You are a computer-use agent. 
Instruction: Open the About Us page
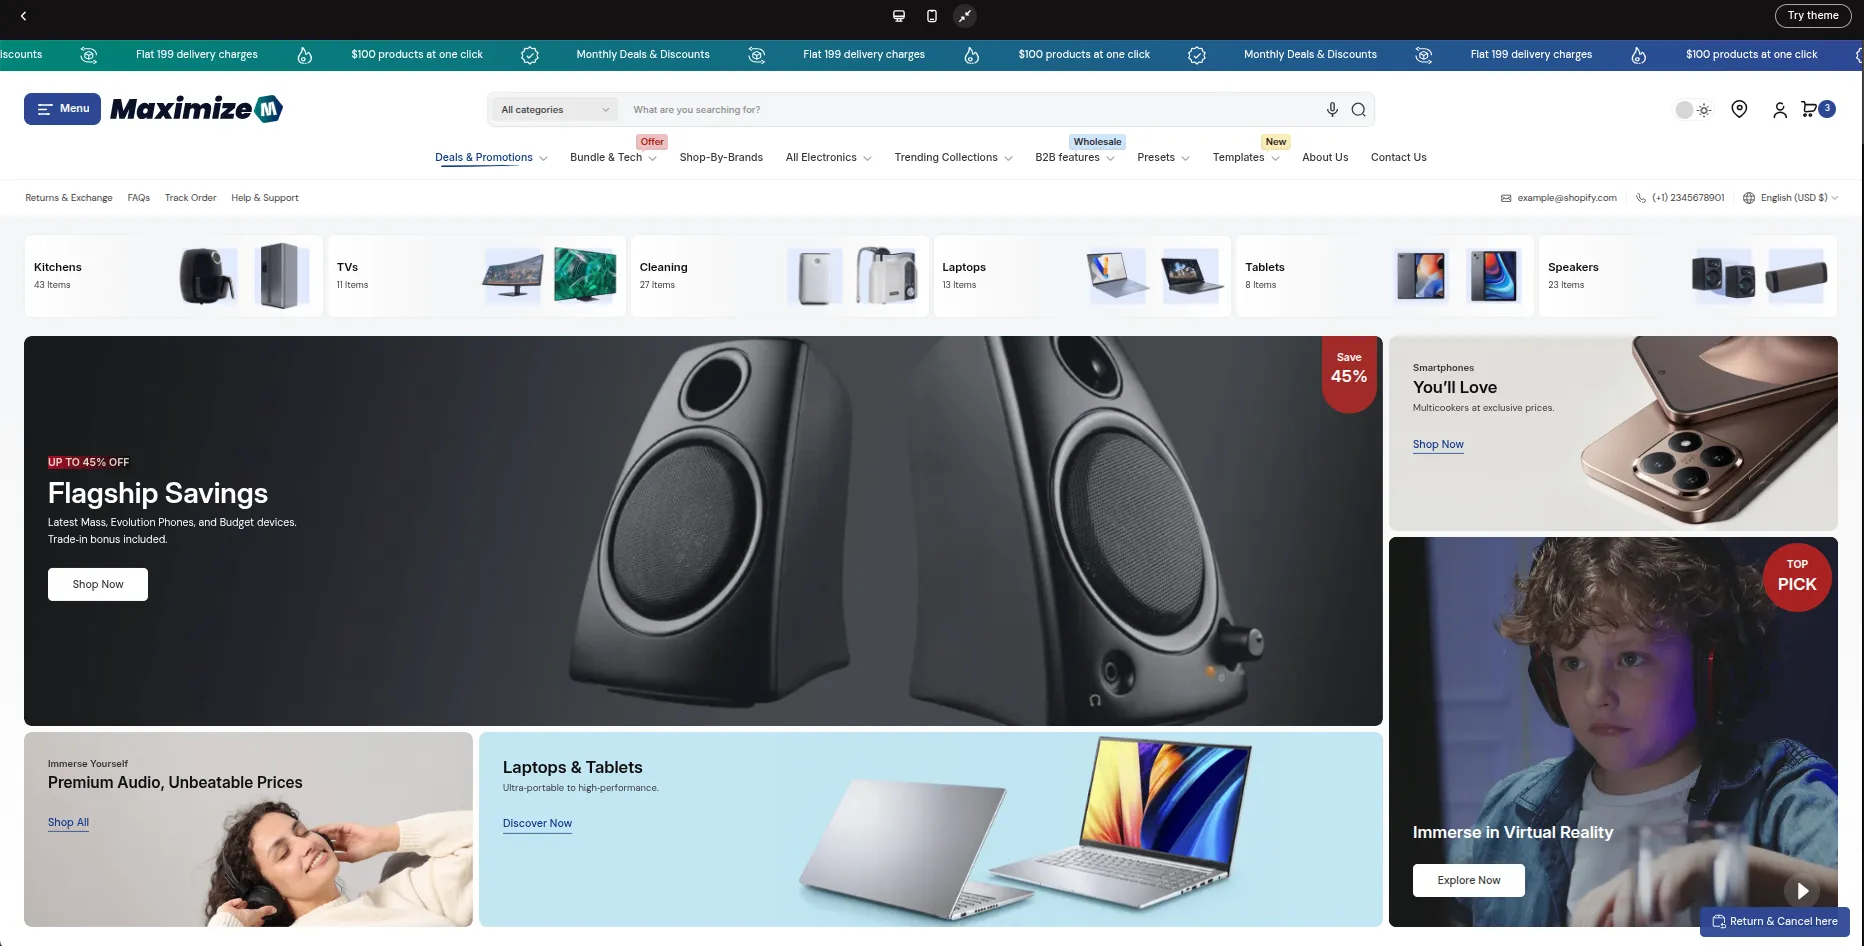point(1325,158)
